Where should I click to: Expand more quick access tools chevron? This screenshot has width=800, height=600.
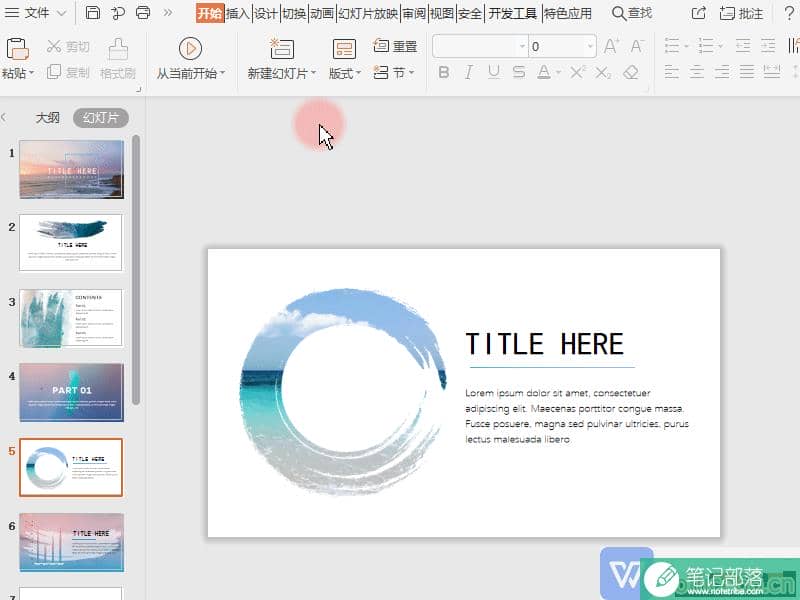click(168, 13)
